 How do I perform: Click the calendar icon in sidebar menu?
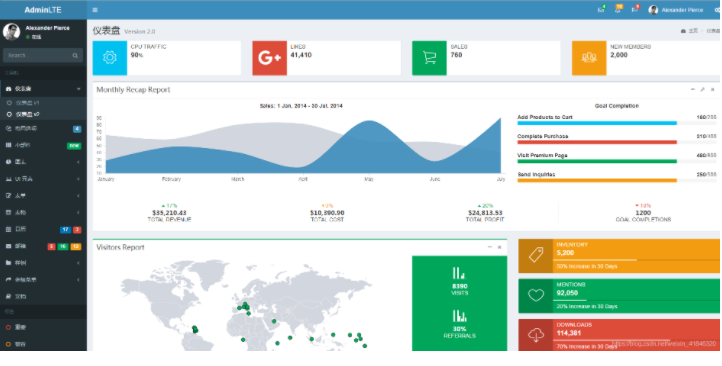click(x=8, y=229)
